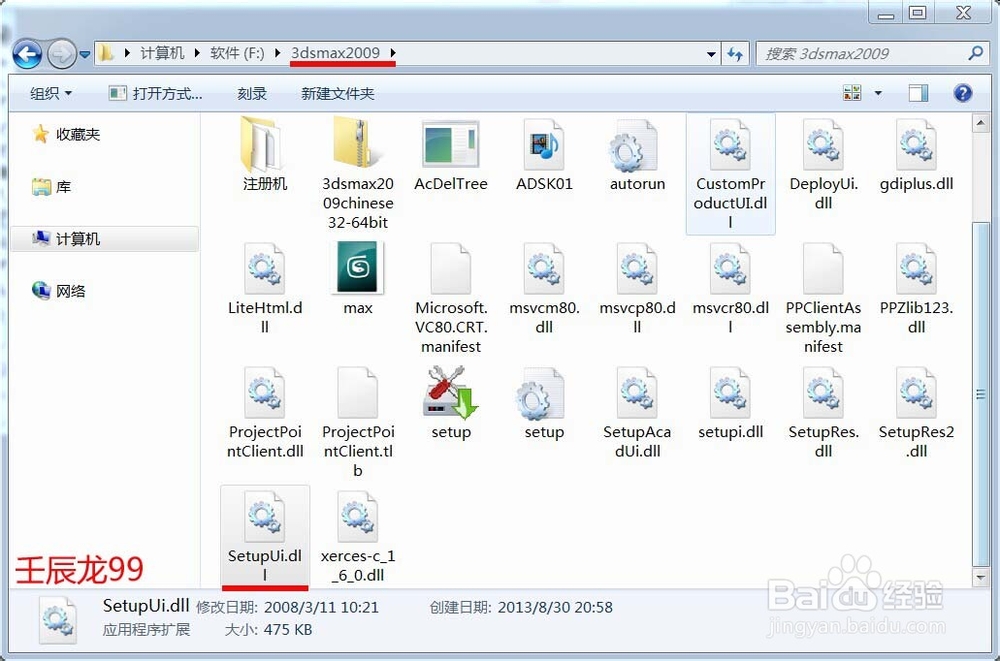Image resolution: width=1000 pixels, height=661 pixels.
Task: Open the 注册机 folder
Action: coord(265,154)
